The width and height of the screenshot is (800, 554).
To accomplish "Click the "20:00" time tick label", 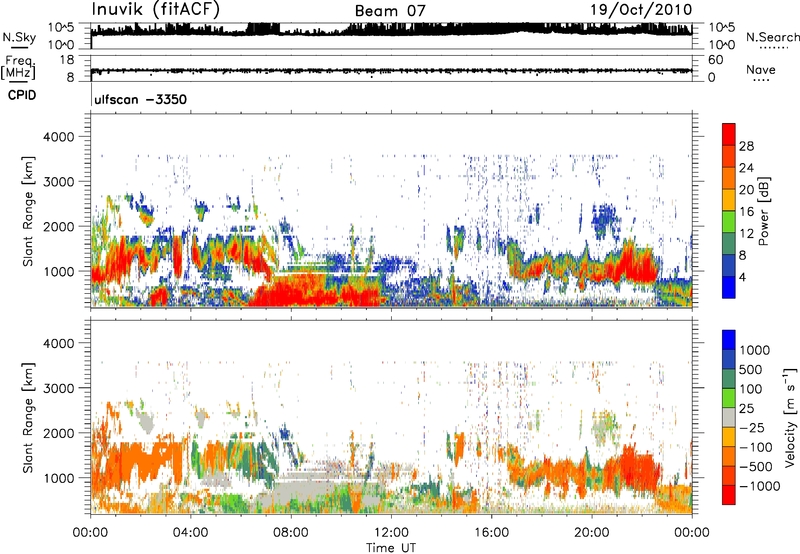I will tap(592, 533).
